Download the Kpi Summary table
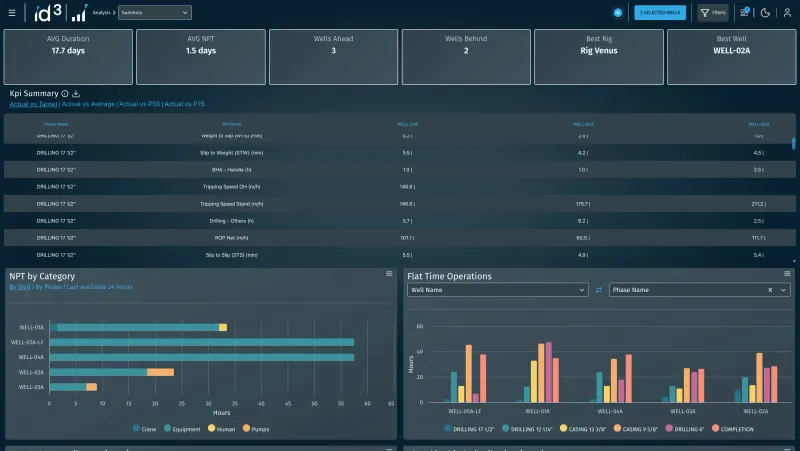 76,94
